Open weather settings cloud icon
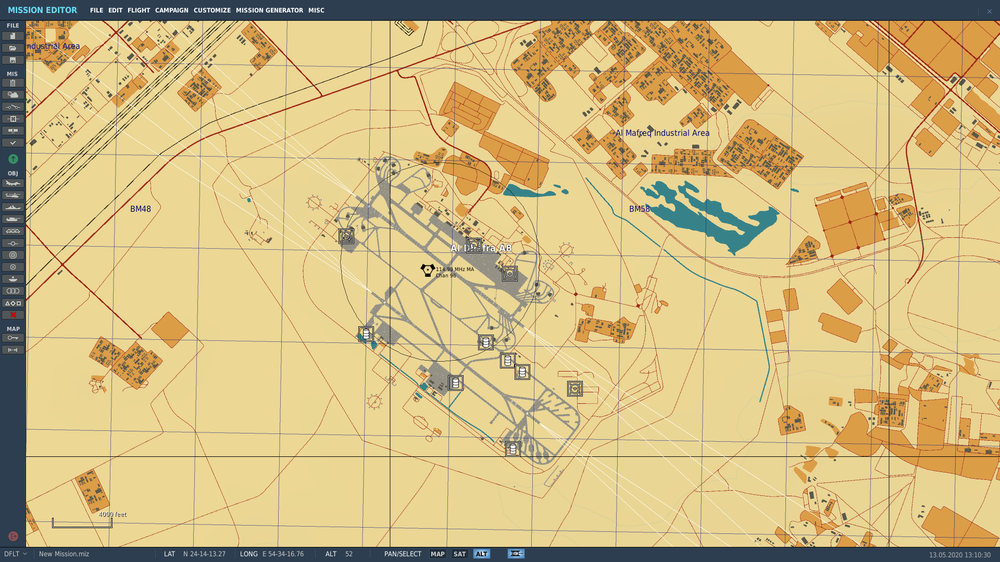The height and width of the screenshot is (562, 1000). pyautogui.click(x=13, y=95)
